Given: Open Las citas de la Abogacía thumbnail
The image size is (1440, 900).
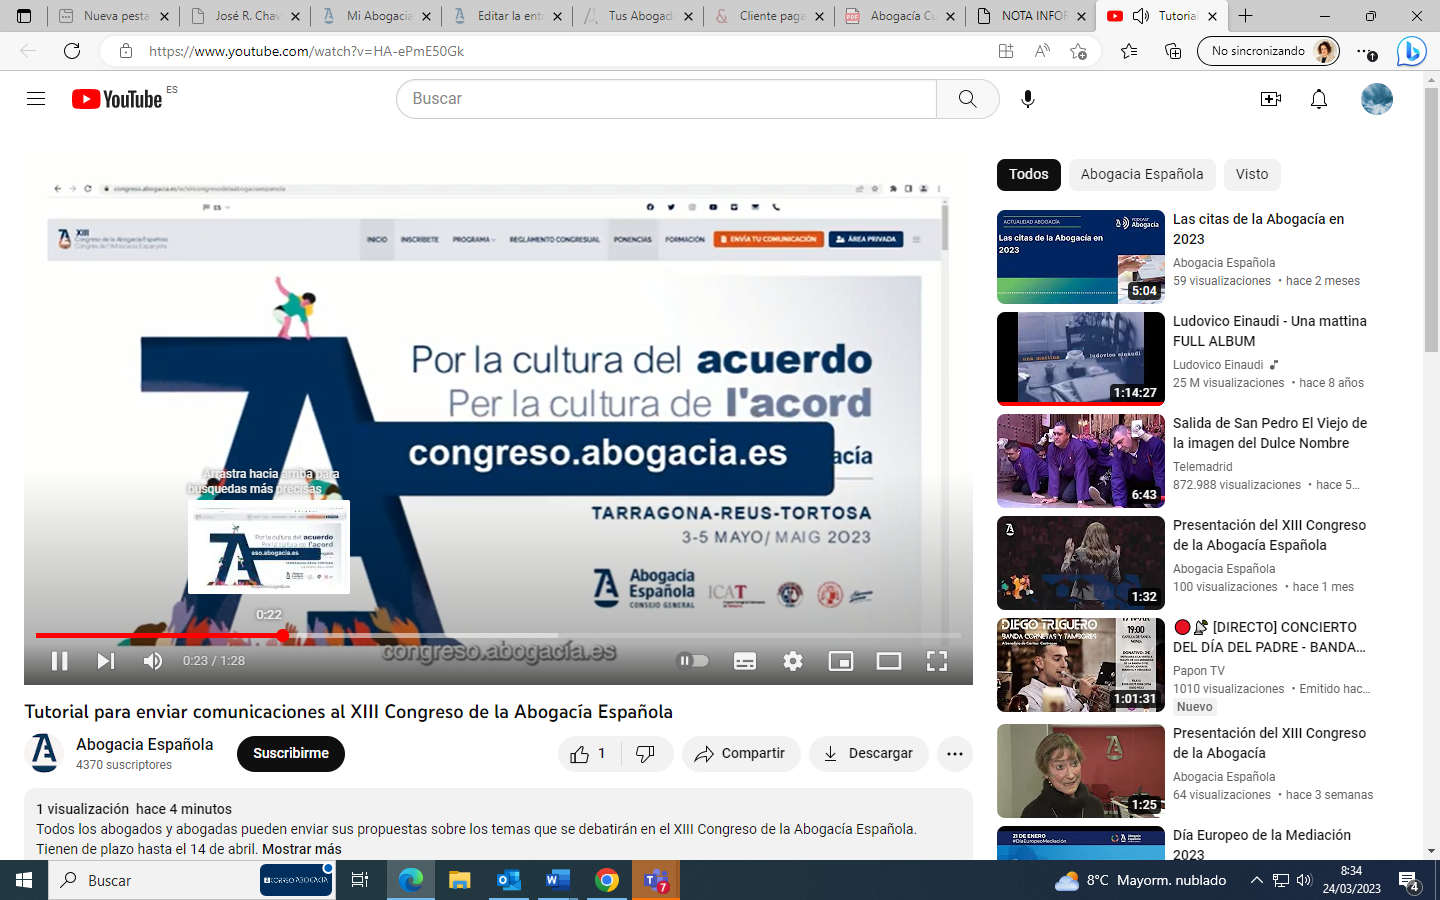Looking at the screenshot, I should [x=1081, y=257].
